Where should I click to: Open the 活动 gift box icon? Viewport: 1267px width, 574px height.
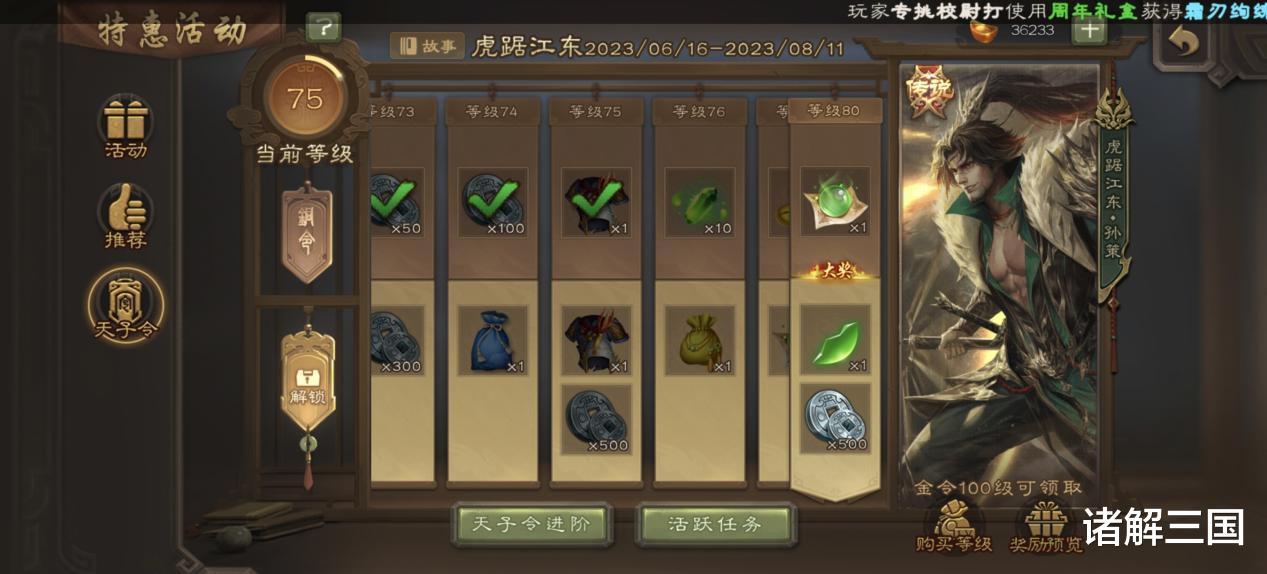(126, 121)
